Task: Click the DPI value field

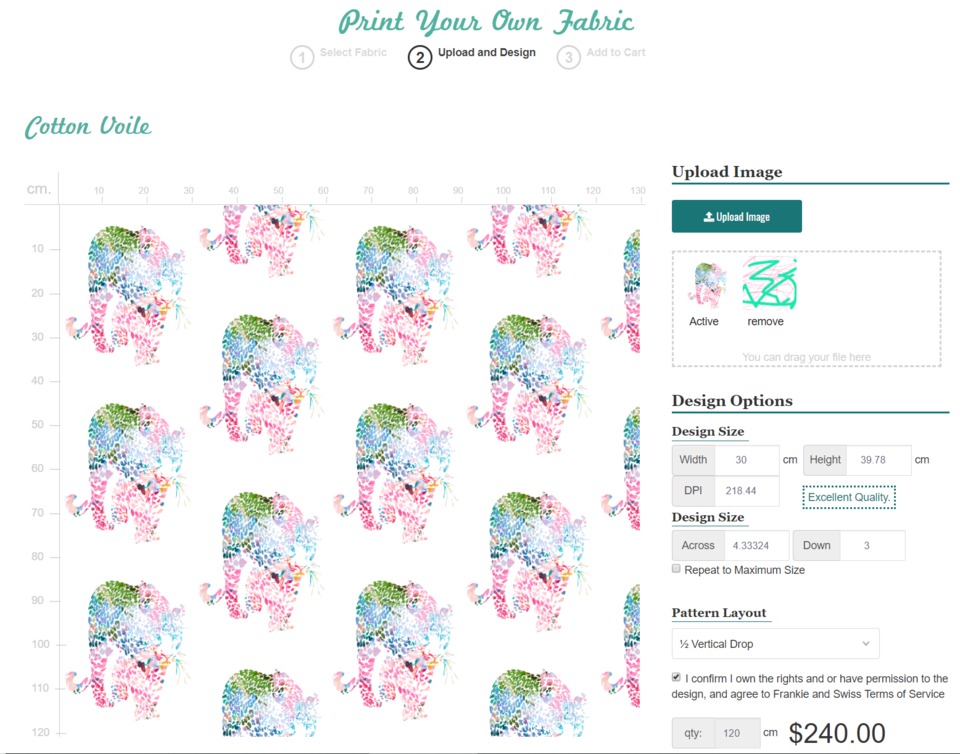Action: point(747,491)
